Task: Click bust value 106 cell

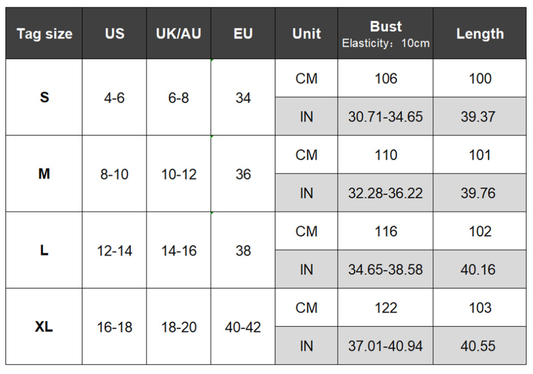Action: point(386,78)
